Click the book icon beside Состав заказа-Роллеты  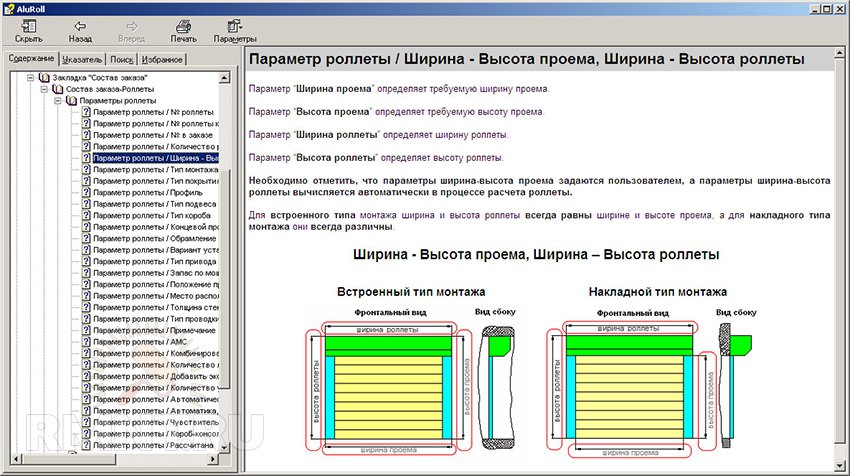pyautogui.click(x=58, y=89)
